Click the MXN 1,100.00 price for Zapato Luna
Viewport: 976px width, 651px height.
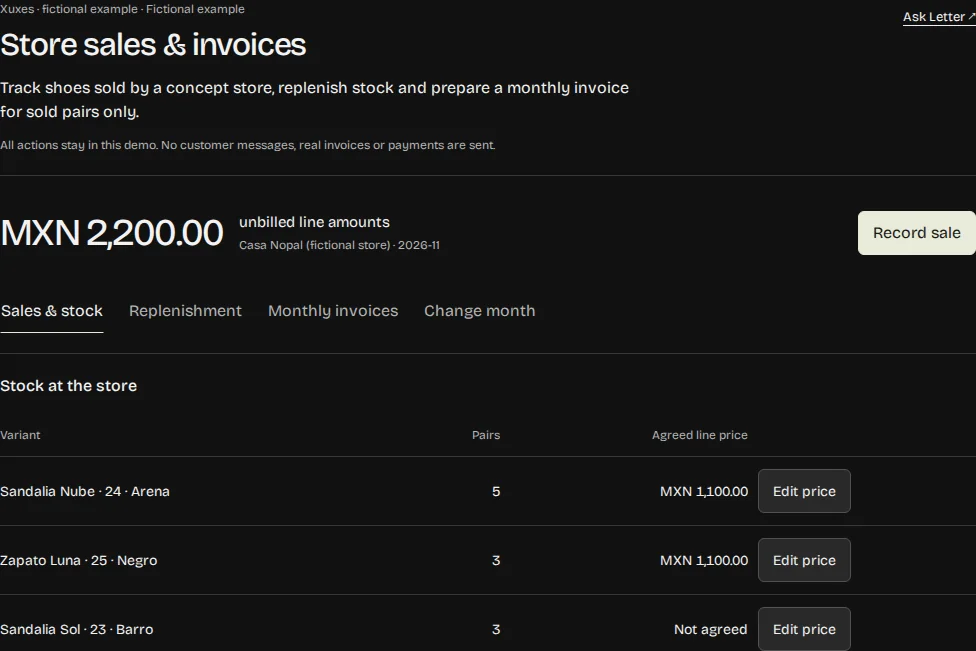(704, 560)
